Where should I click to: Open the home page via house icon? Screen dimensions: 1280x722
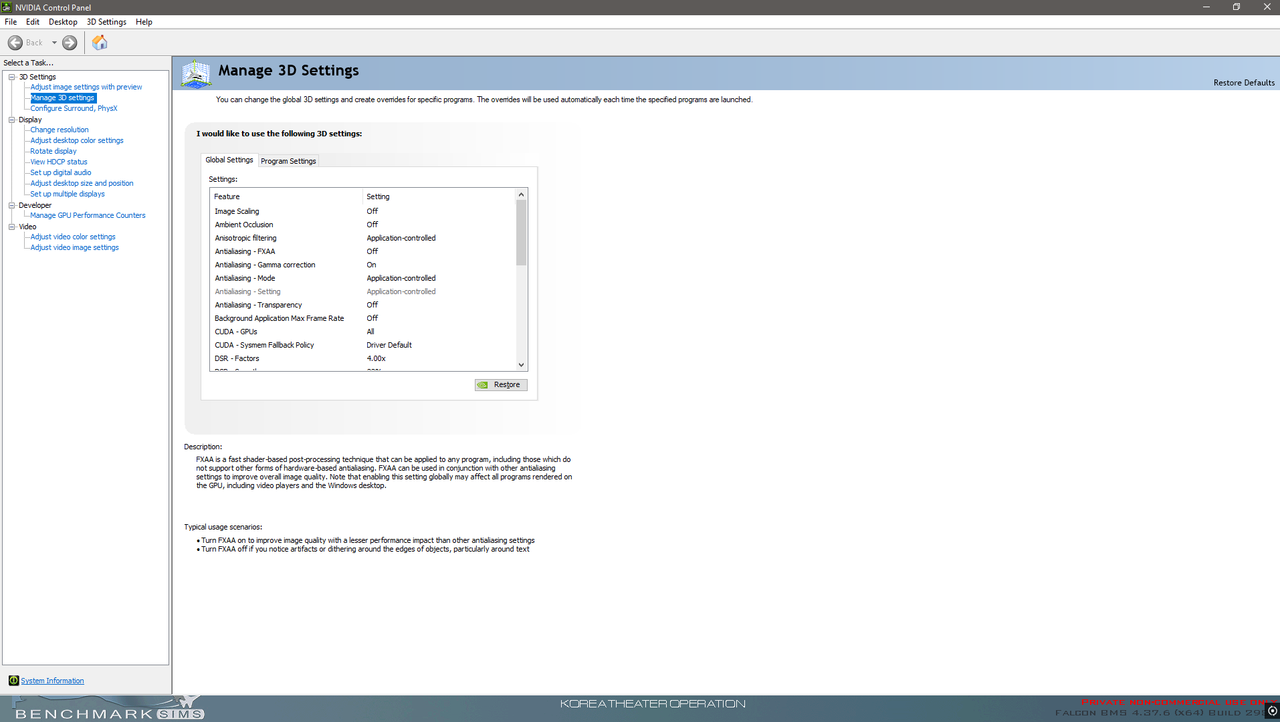coord(100,42)
